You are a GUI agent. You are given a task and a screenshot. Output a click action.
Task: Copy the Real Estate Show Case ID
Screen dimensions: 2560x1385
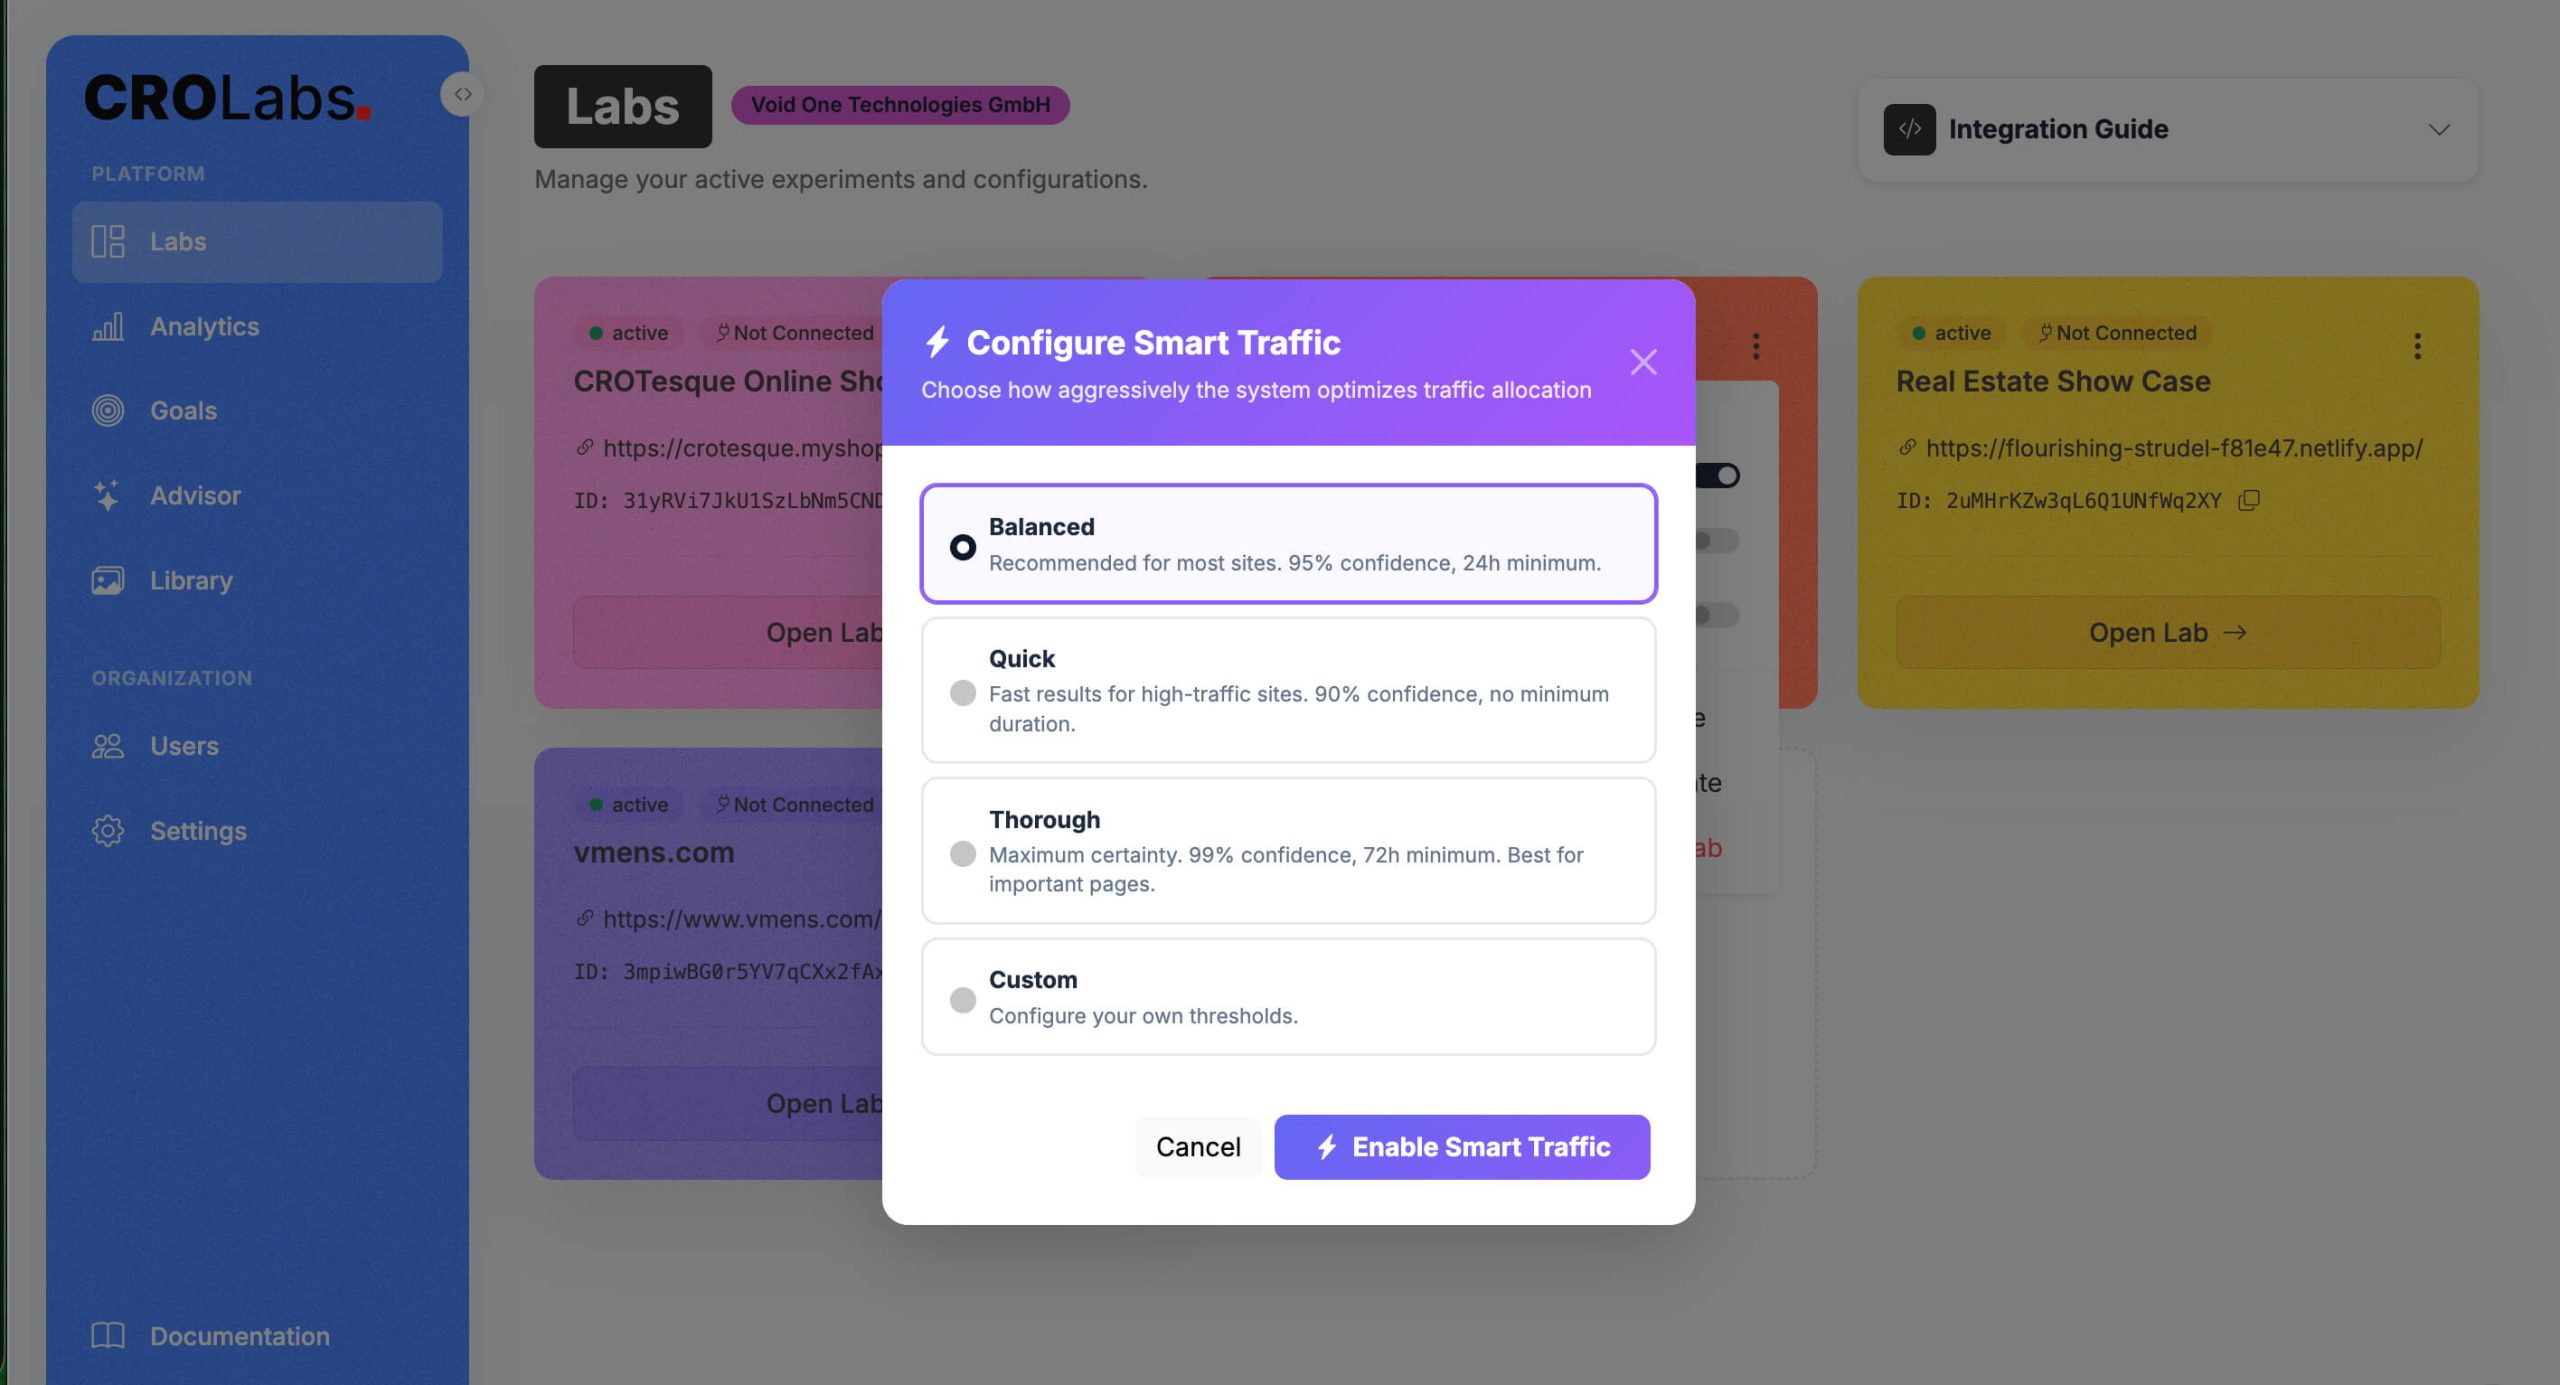[2247, 500]
